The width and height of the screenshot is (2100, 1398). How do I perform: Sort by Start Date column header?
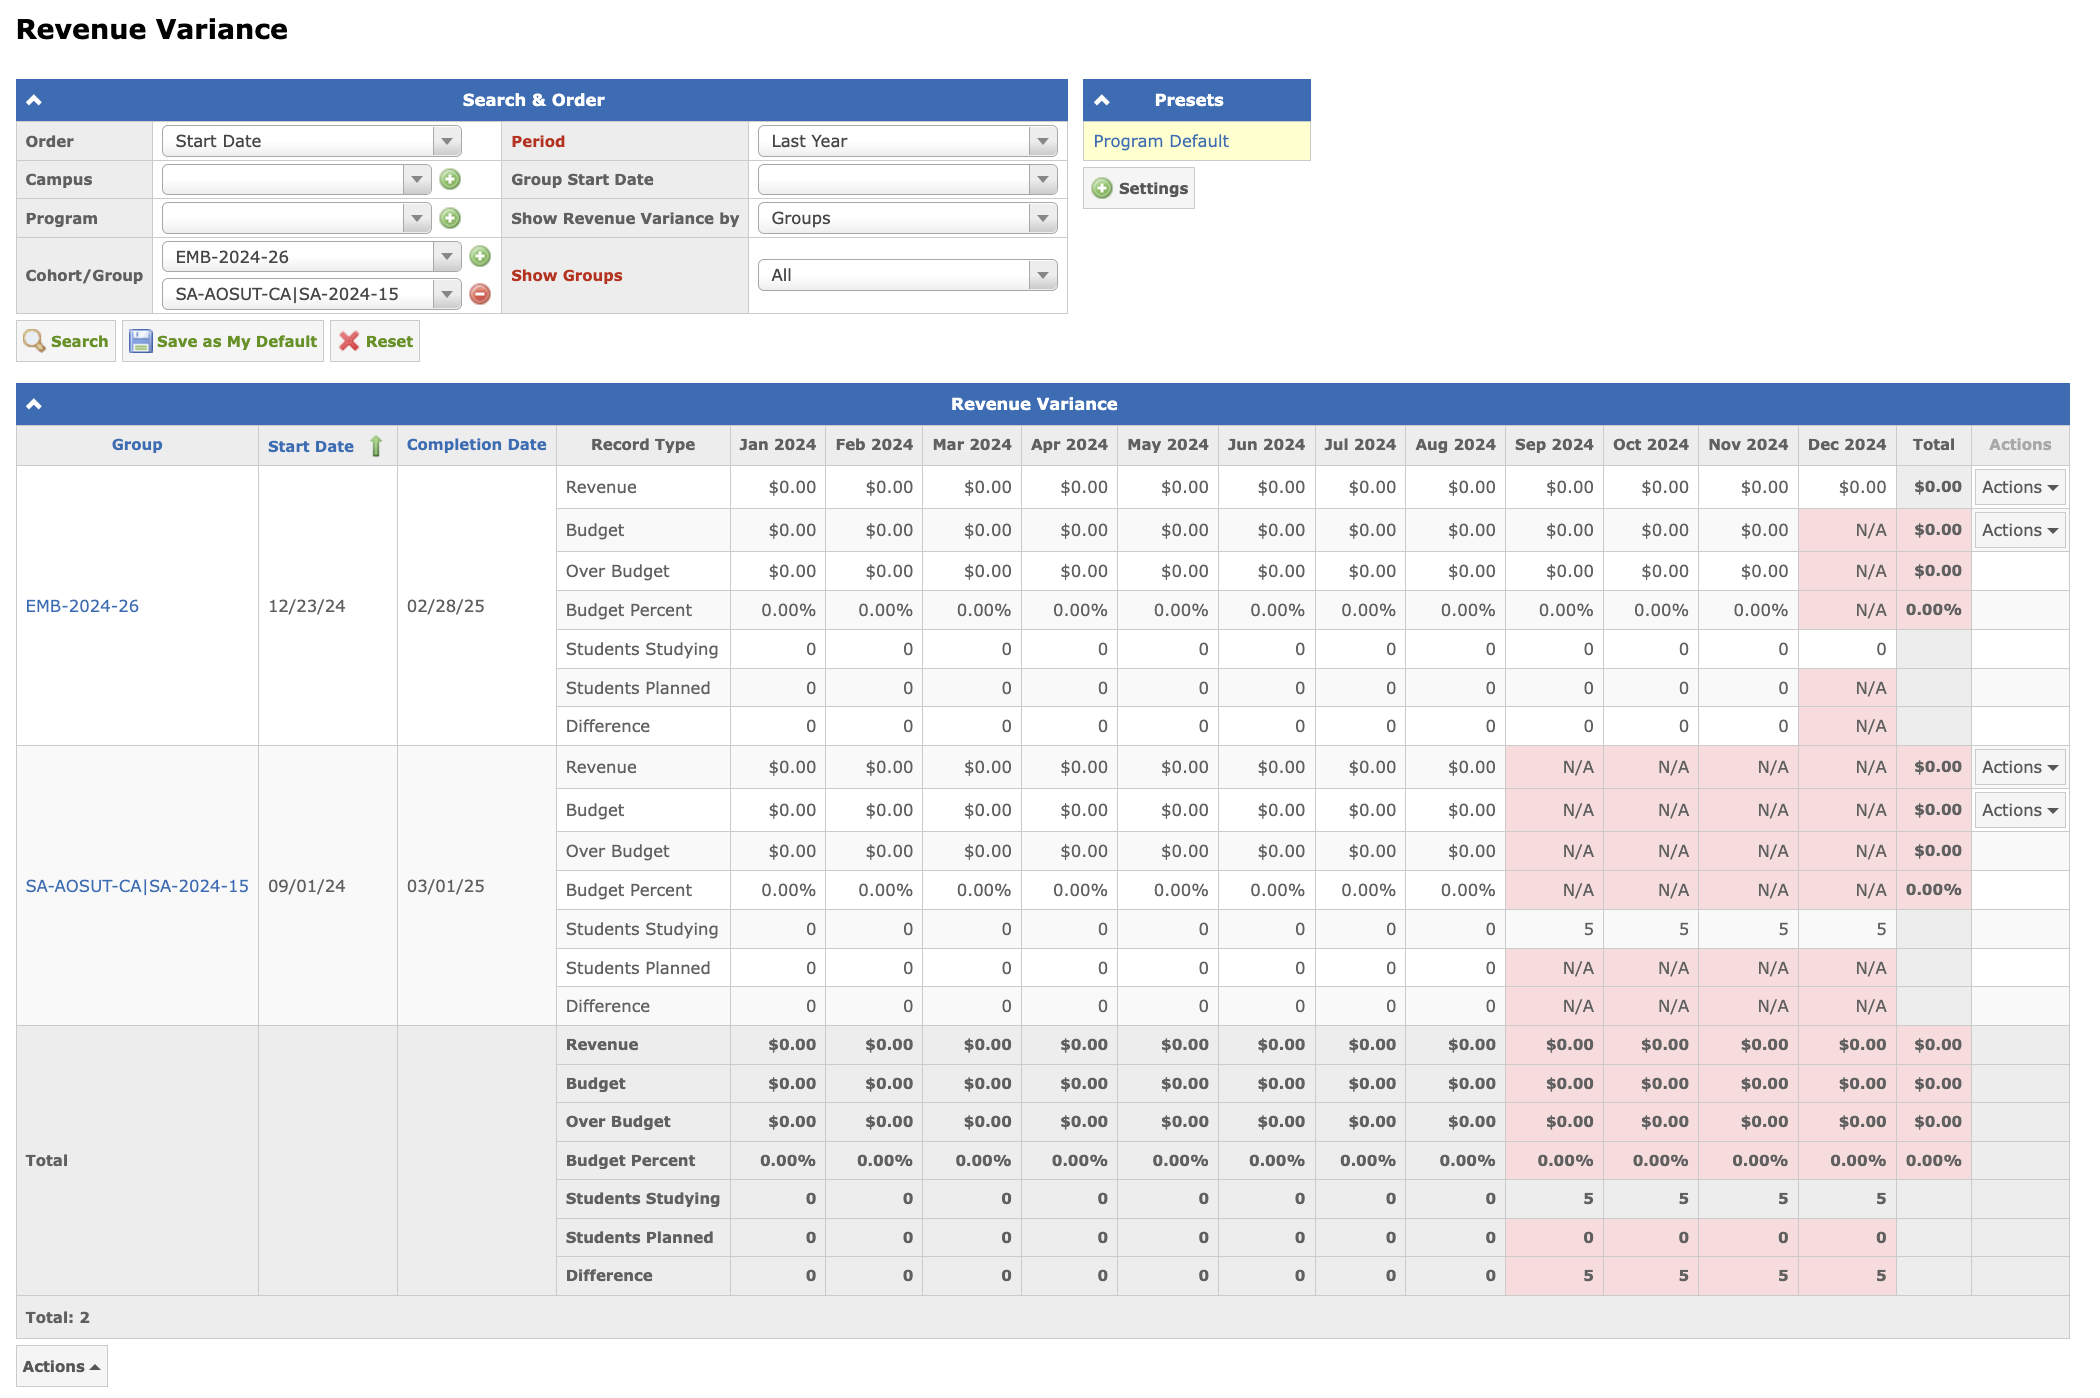click(x=311, y=446)
